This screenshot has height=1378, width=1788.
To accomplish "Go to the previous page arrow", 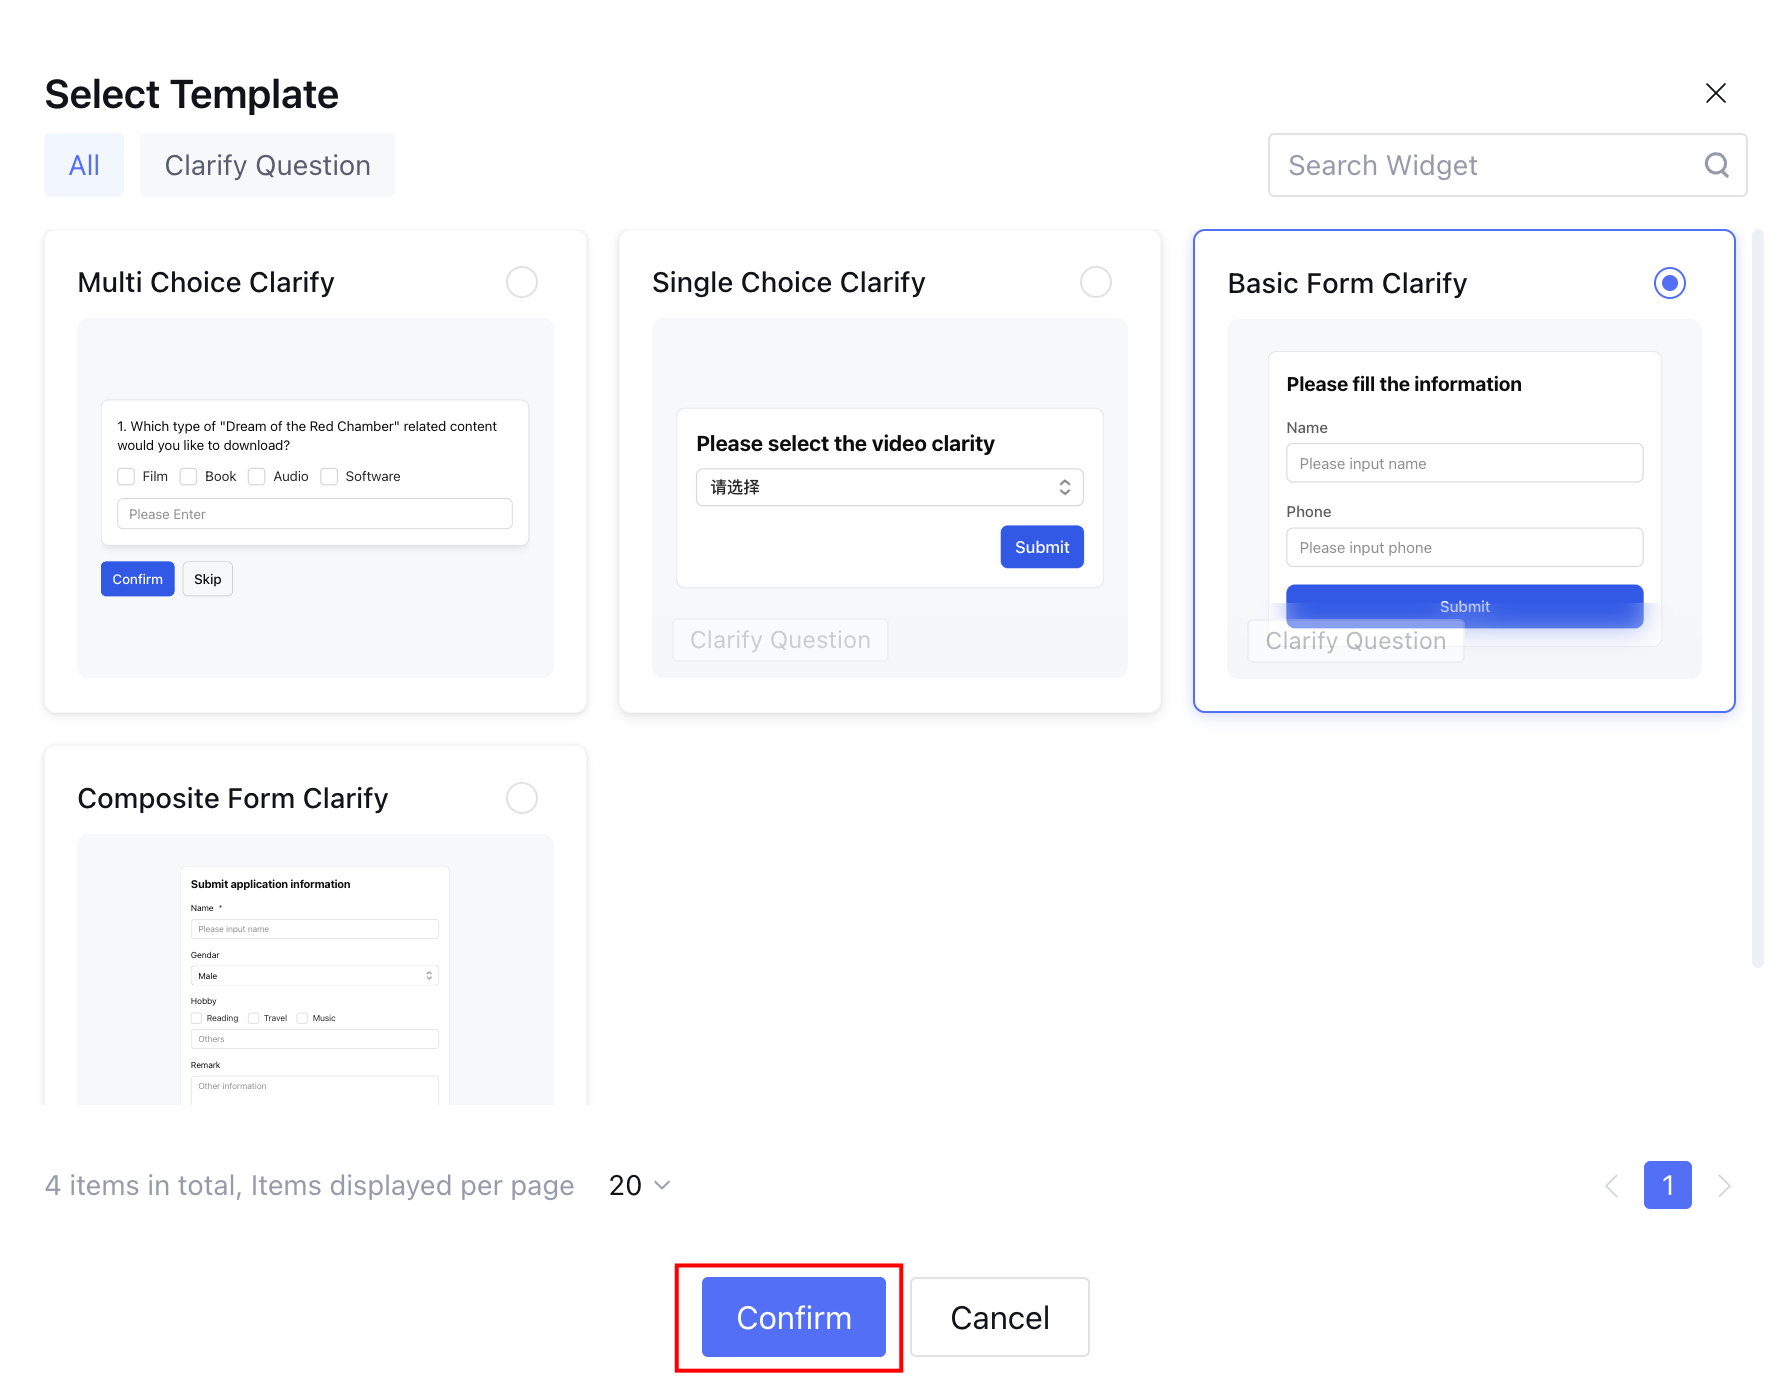I will [1611, 1186].
